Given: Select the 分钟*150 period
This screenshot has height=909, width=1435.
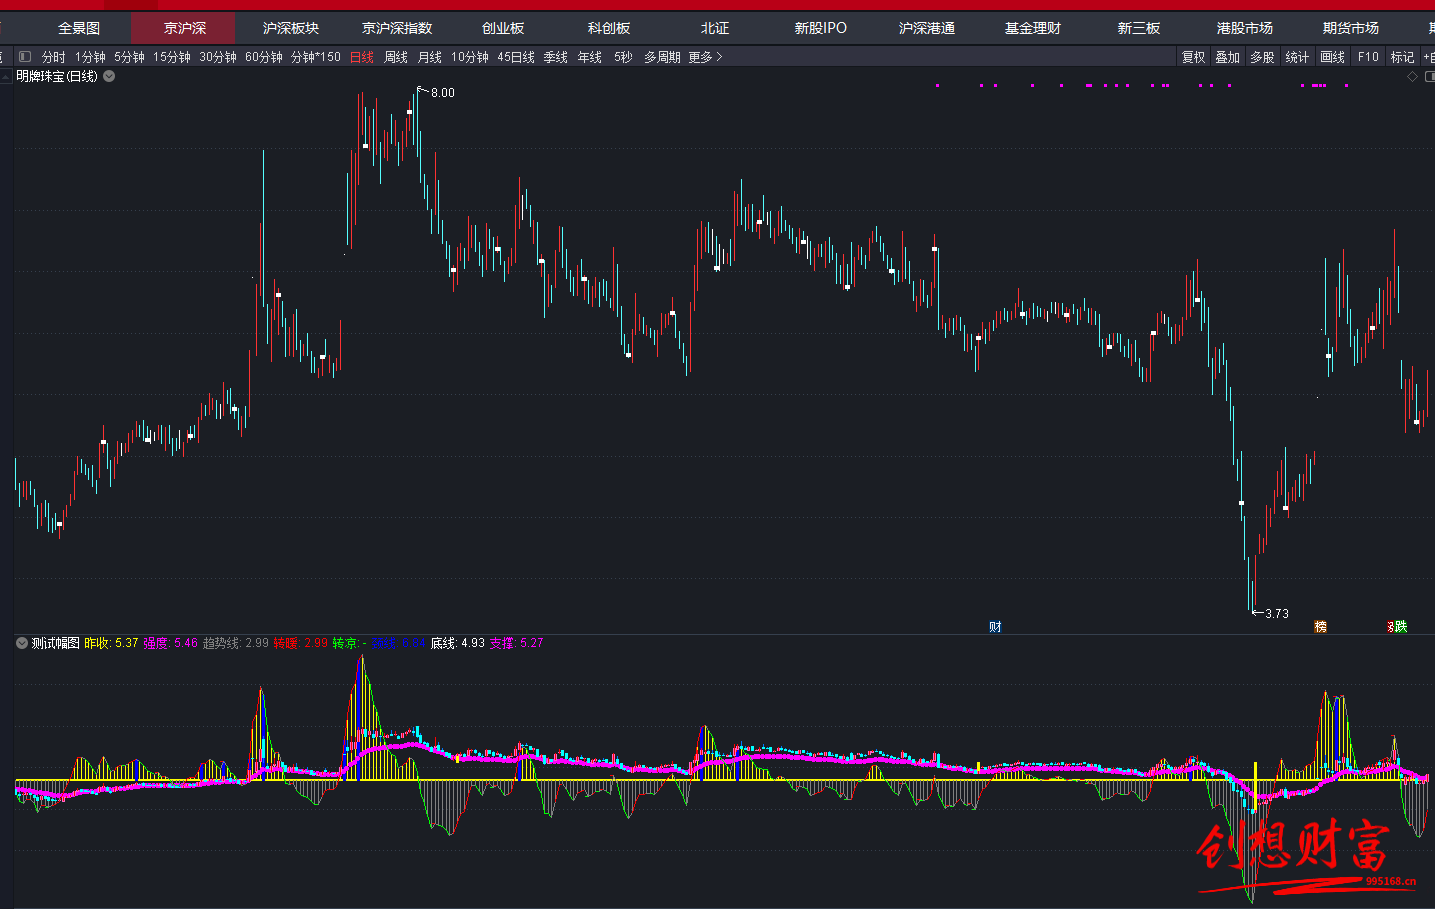Looking at the screenshot, I should tap(316, 57).
